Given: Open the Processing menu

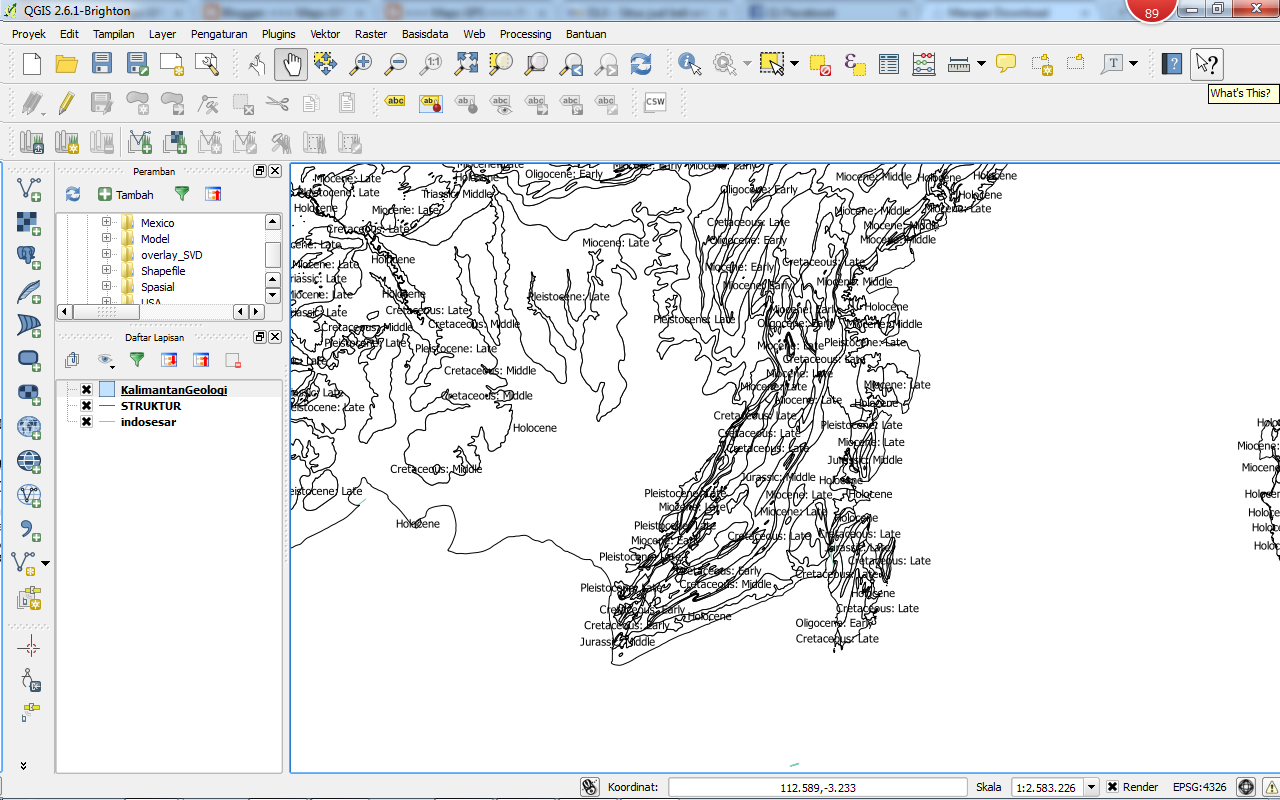Looking at the screenshot, I should (525, 34).
